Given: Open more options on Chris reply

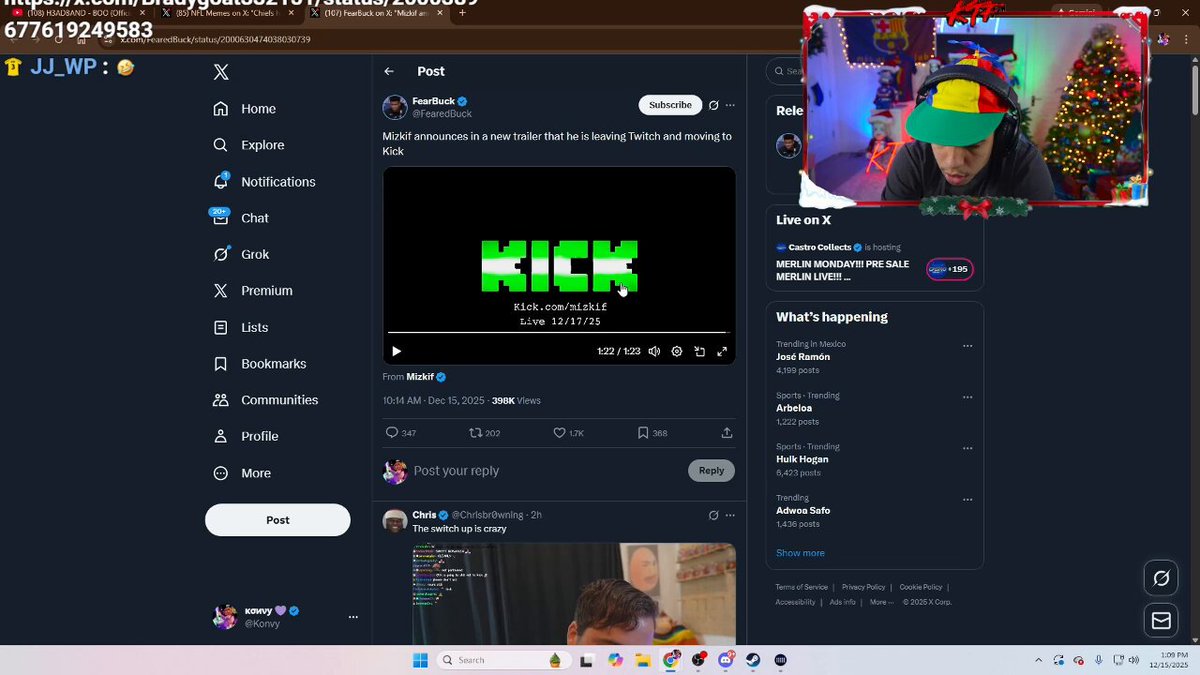Looking at the screenshot, I should coord(730,515).
